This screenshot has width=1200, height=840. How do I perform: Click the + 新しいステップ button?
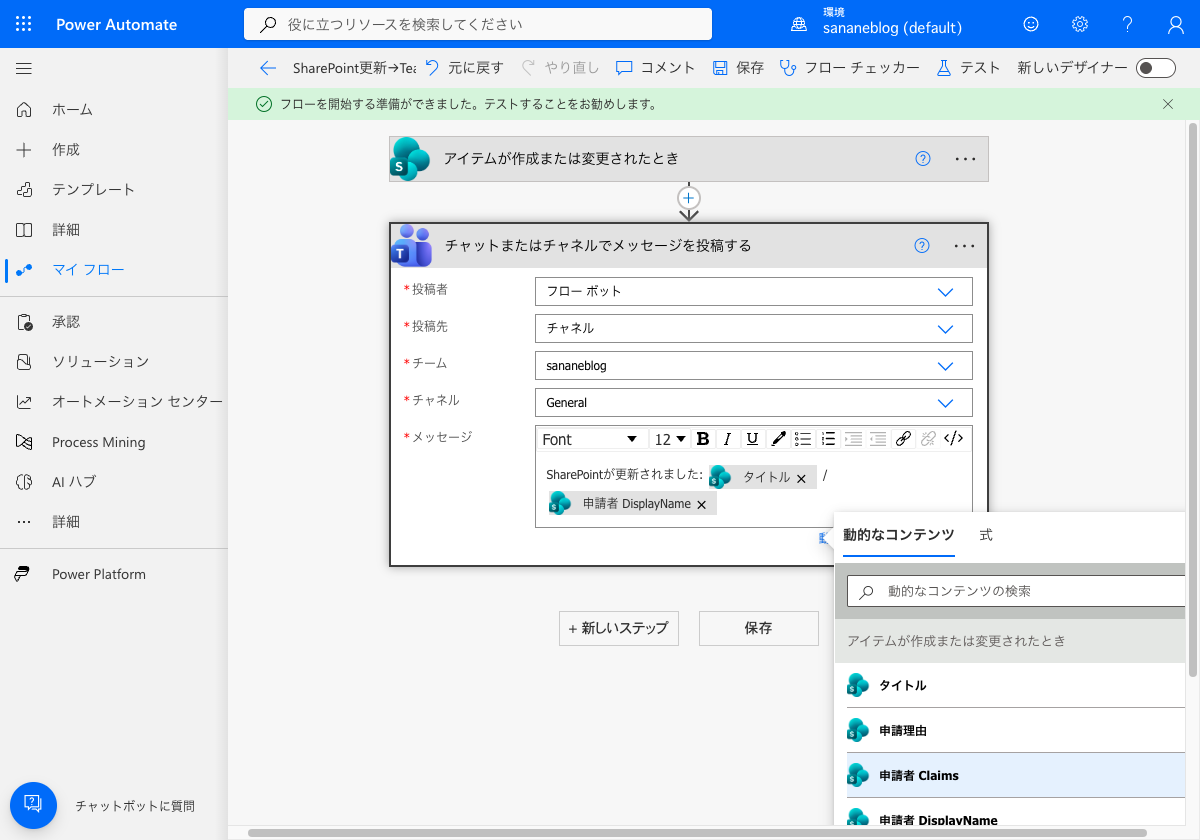[x=619, y=628]
